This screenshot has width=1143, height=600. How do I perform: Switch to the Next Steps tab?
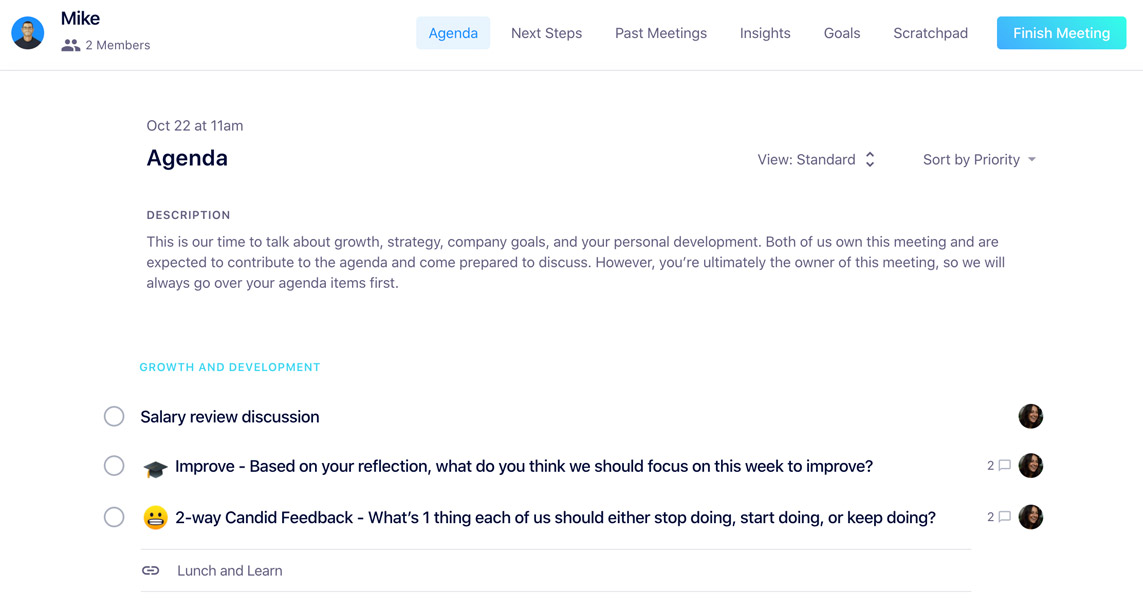point(546,33)
